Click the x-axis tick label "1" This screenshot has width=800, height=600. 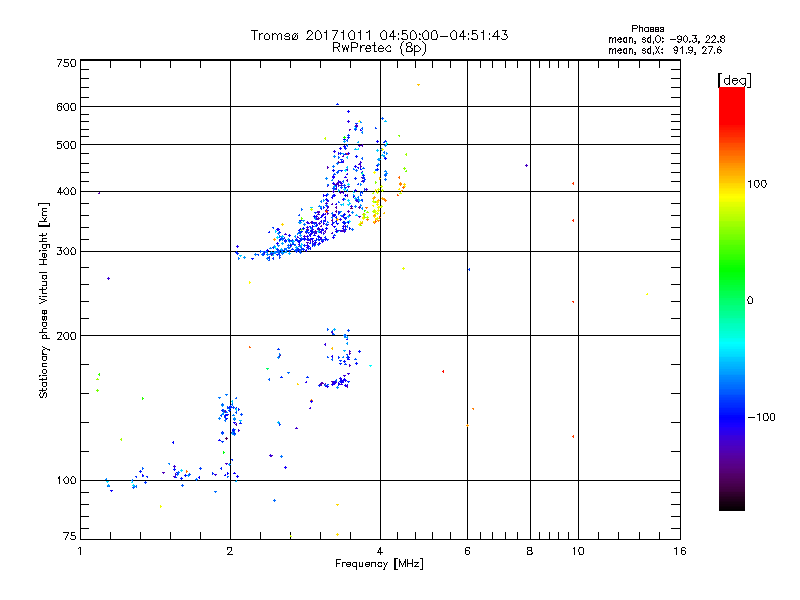[x=80, y=551]
